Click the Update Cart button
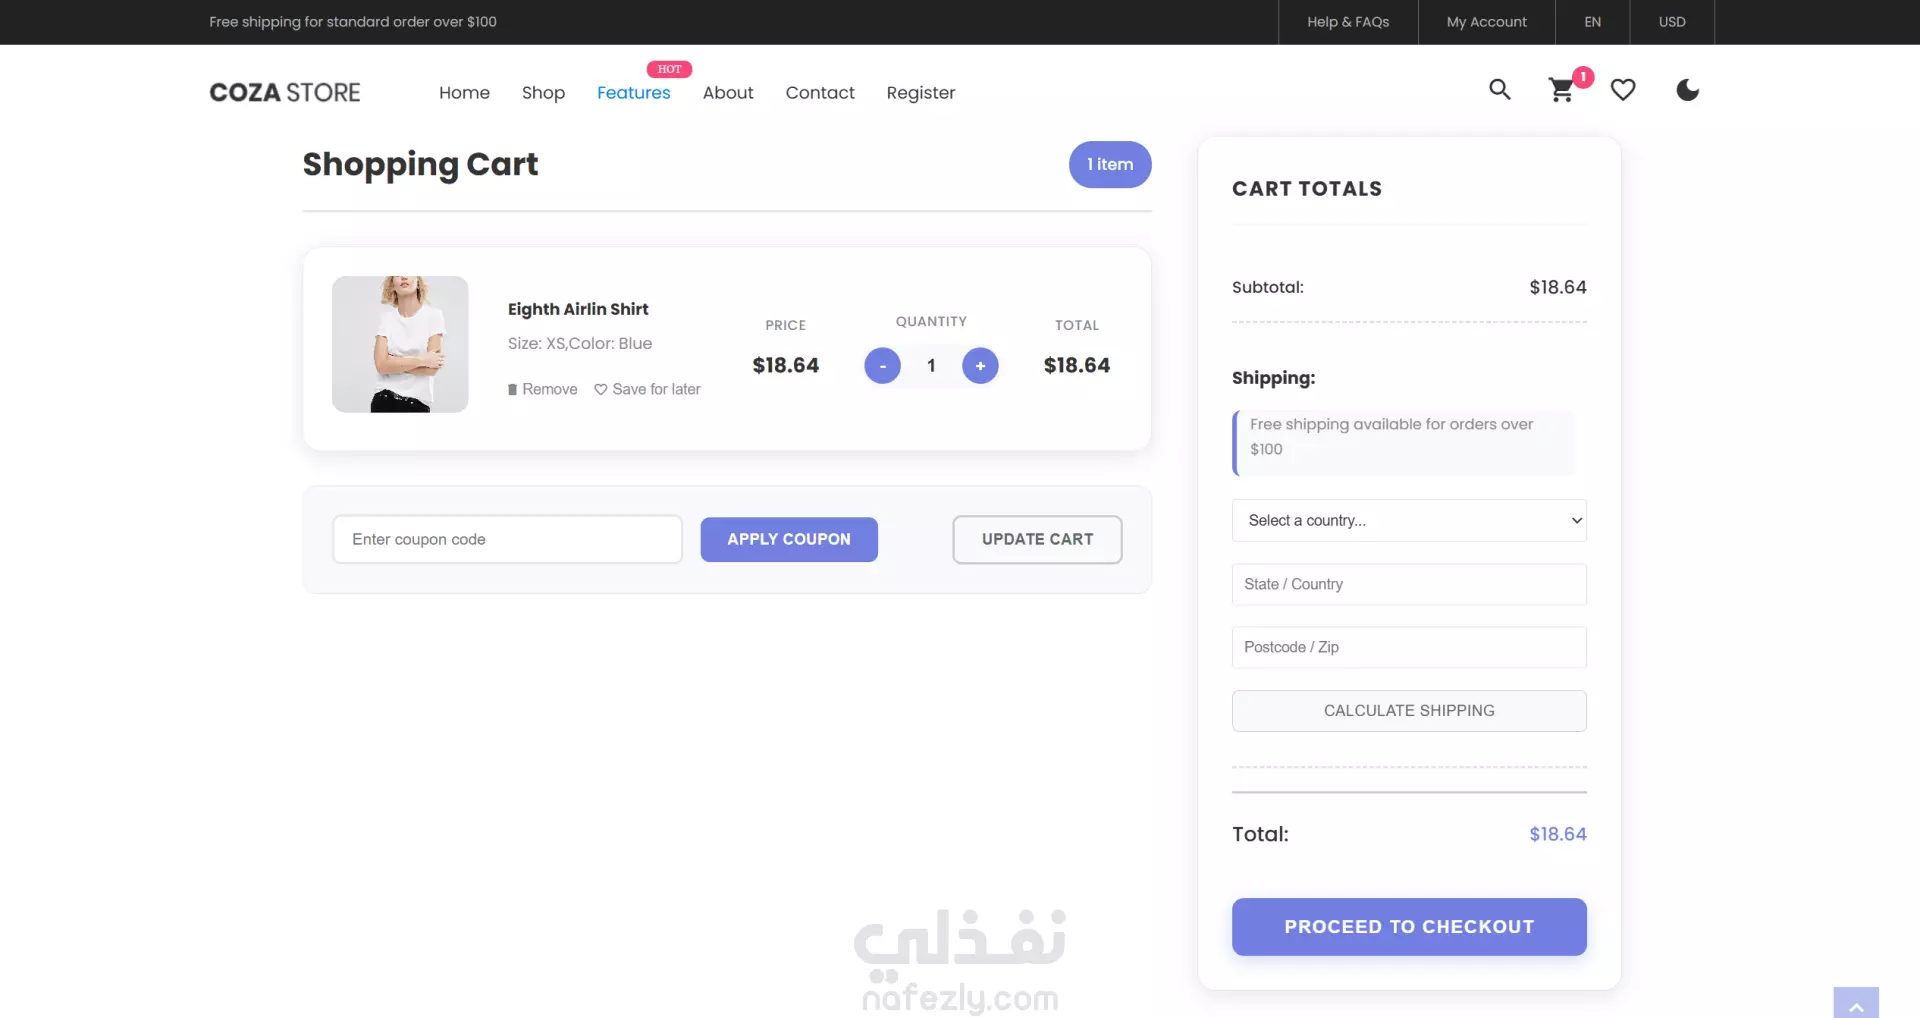The width and height of the screenshot is (1920, 1018). (1037, 539)
